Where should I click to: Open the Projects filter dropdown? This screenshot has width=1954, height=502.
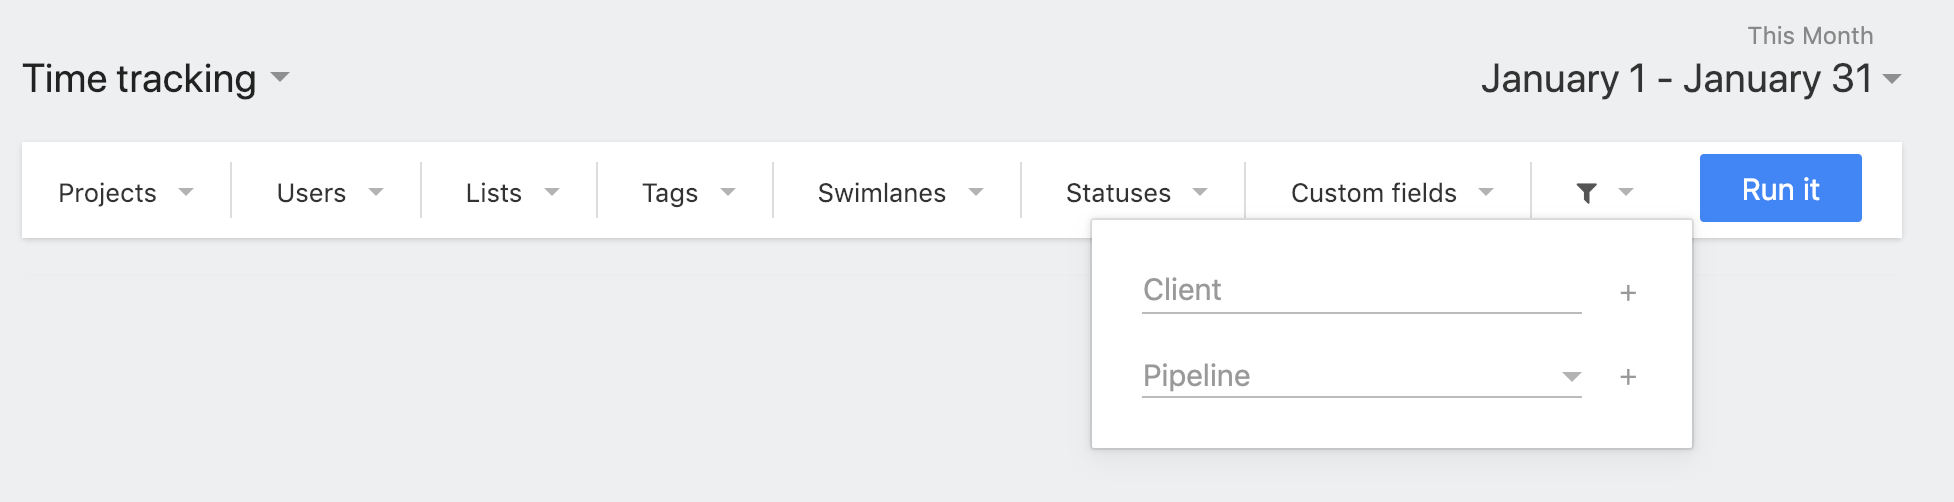(x=126, y=192)
